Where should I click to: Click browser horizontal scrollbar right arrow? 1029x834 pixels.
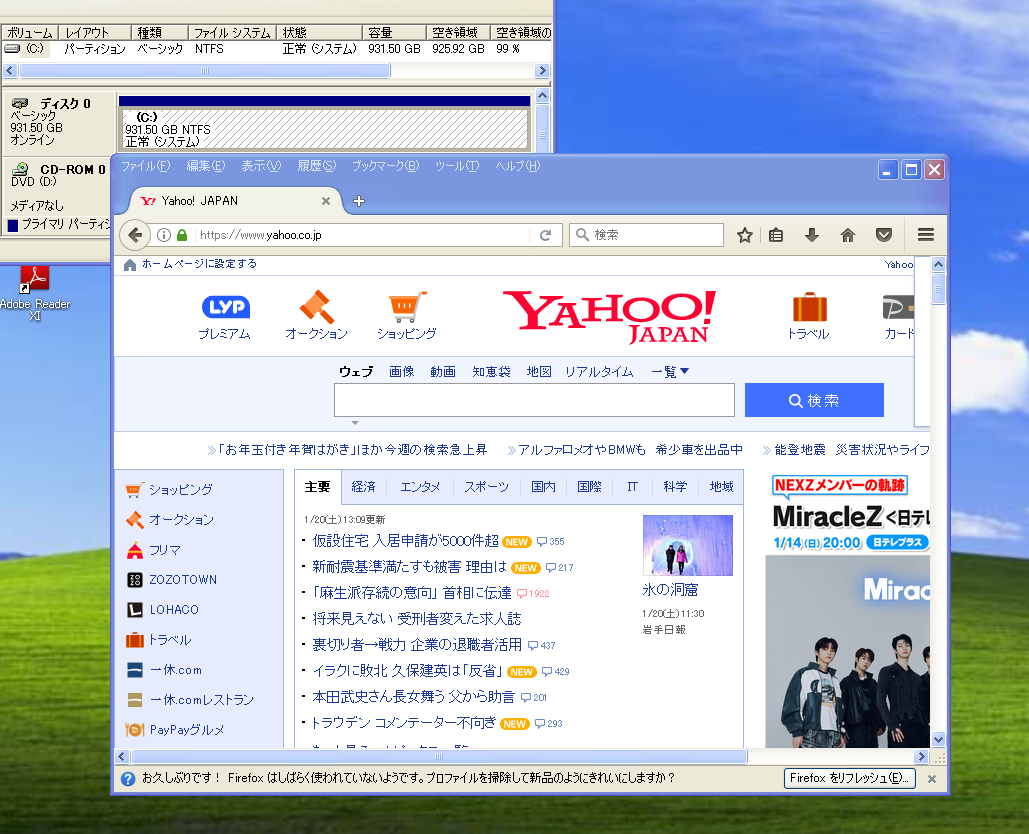click(x=921, y=757)
